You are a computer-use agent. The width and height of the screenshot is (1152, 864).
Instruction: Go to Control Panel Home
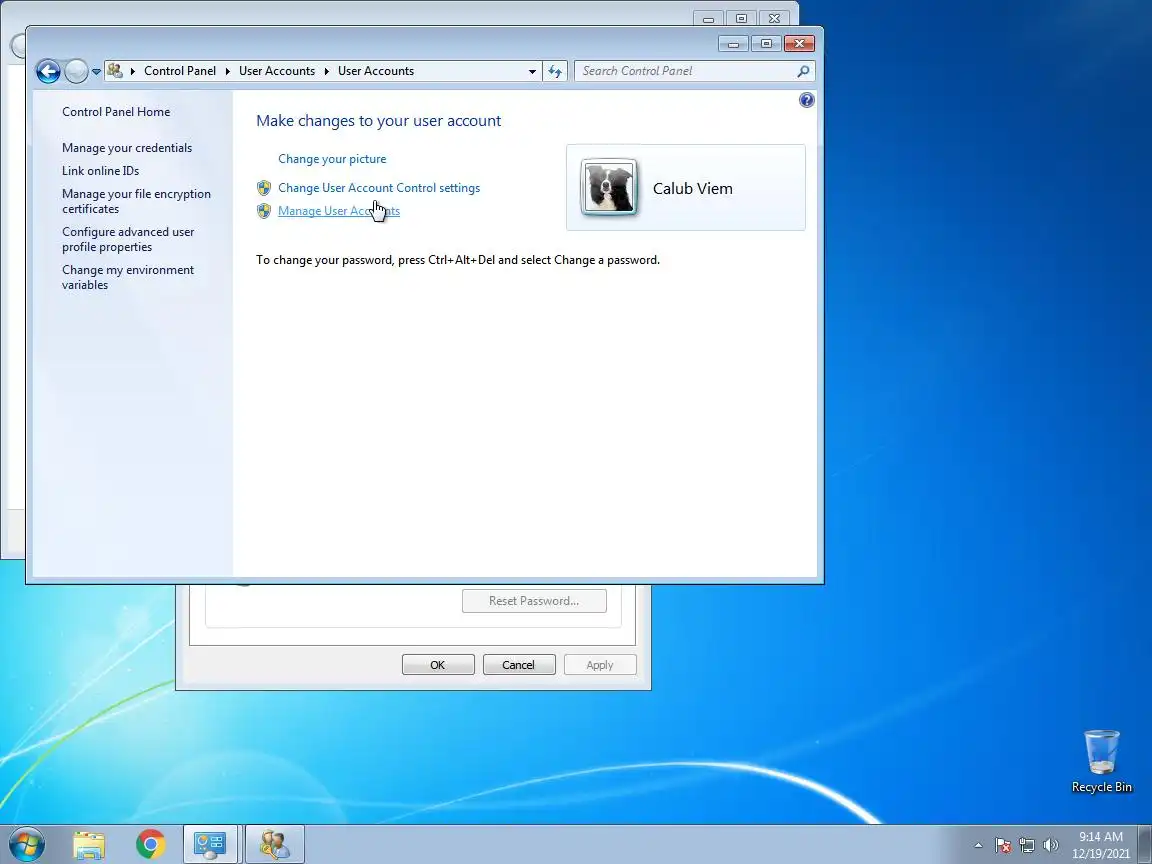pyautogui.click(x=116, y=112)
